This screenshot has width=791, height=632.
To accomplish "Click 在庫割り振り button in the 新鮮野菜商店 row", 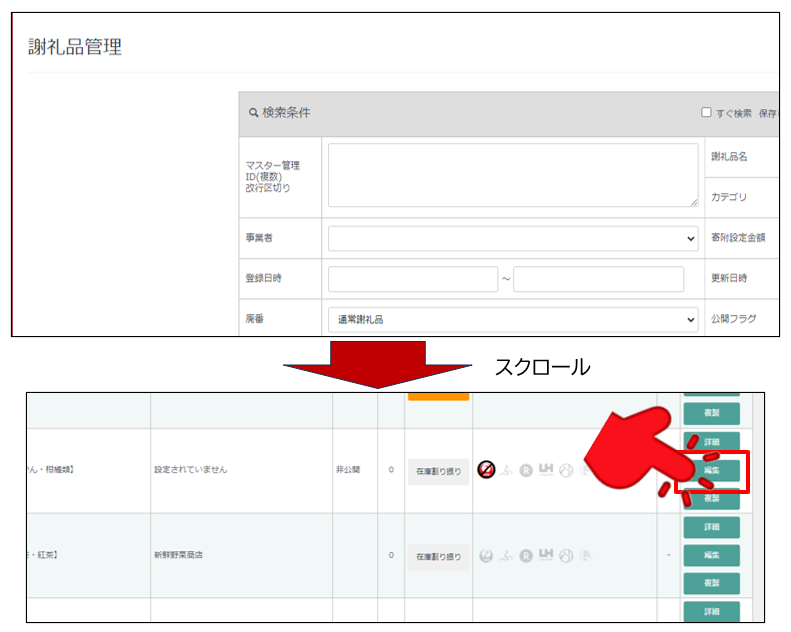I will pos(438,556).
